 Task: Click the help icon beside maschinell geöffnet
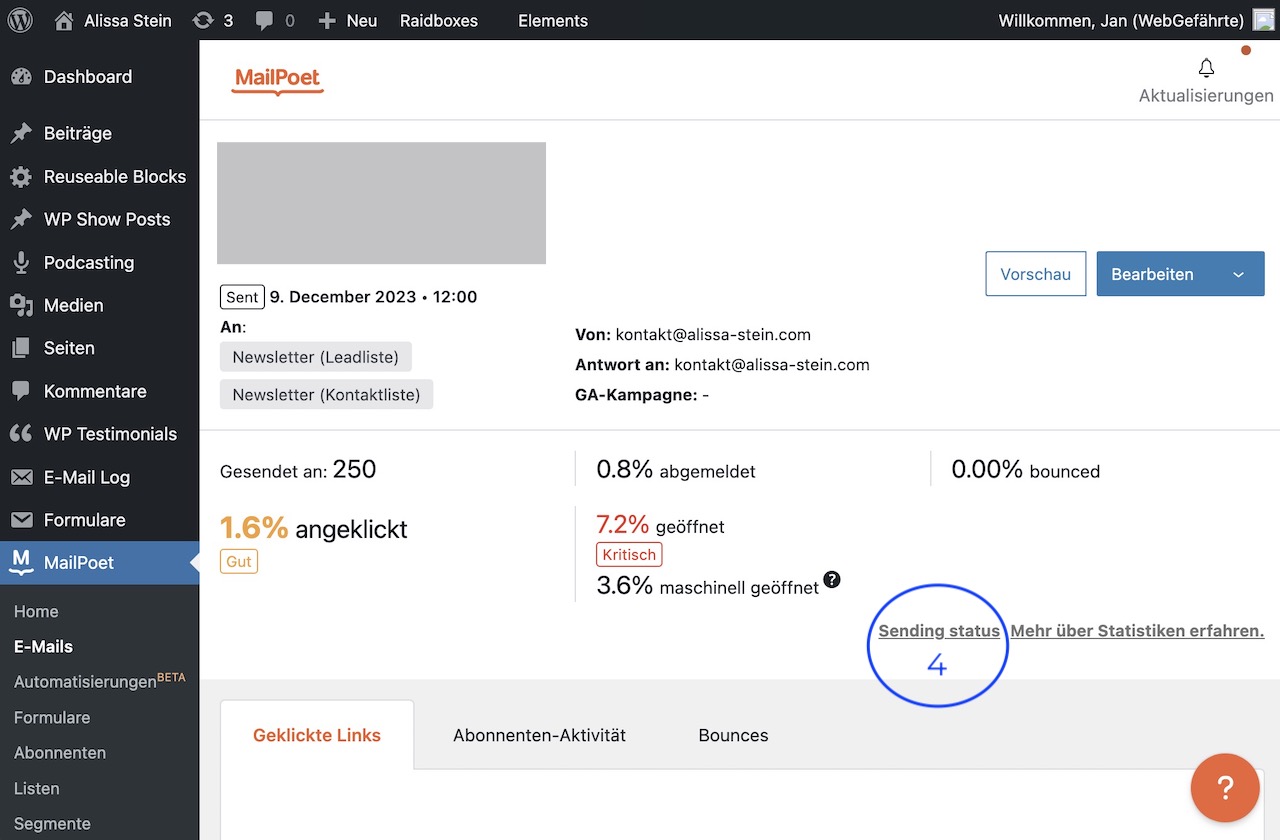tap(832, 580)
